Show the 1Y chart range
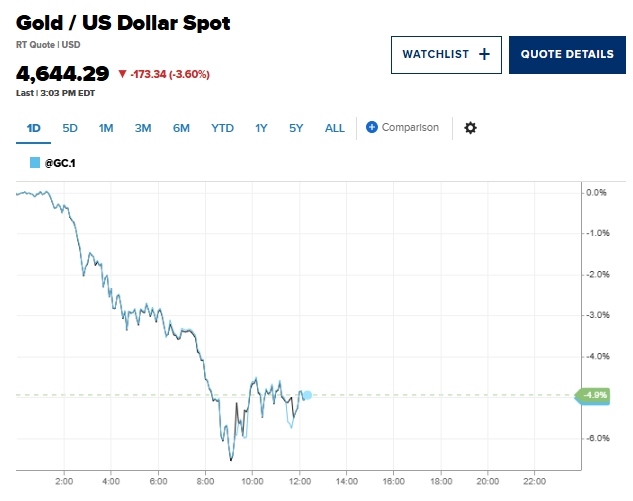Viewport: 633px width, 501px height. point(261,128)
